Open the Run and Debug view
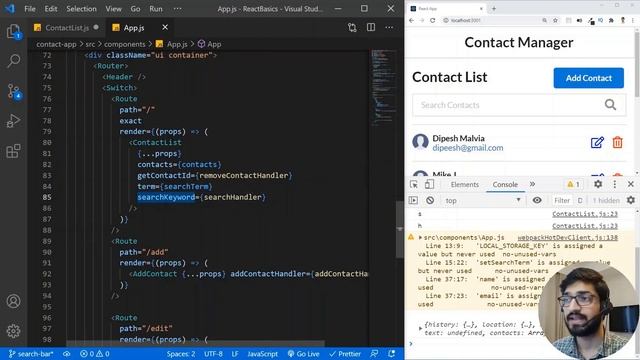Viewport: 640px width, 360px height. pos(13,121)
